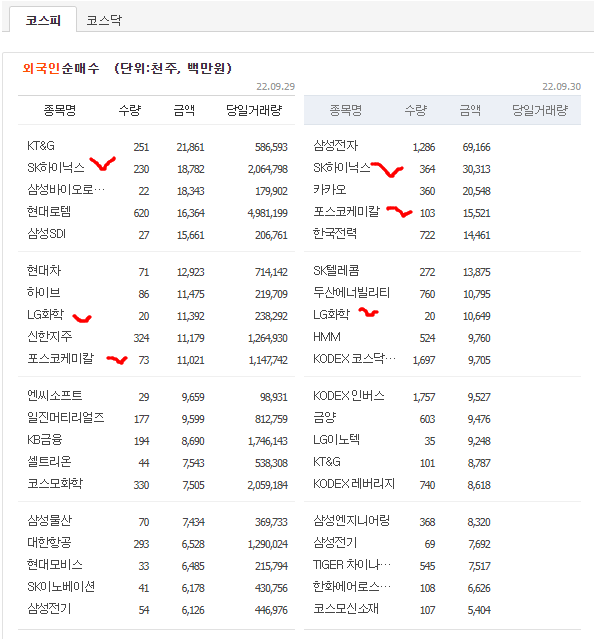594x639 pixels.
Task: Open 하이브 stock link
Action: (x=44, y=293)
